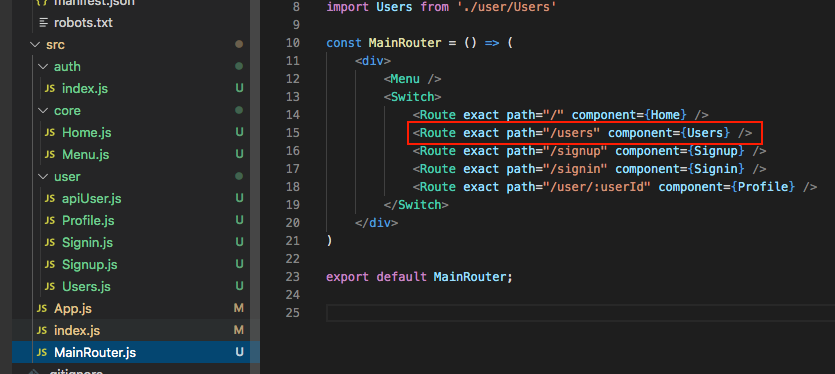
Task: Click JS icon next to apiUser.js
Action: tap(50, 199)
